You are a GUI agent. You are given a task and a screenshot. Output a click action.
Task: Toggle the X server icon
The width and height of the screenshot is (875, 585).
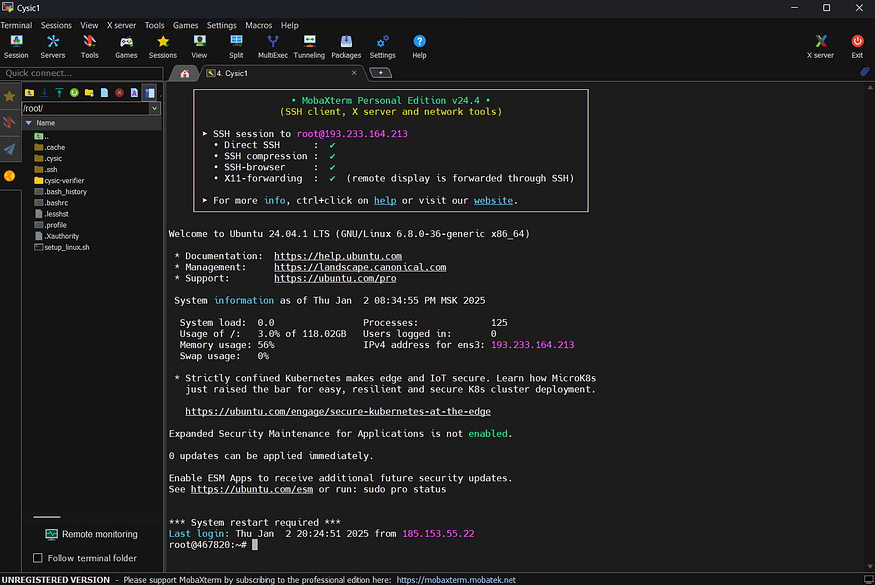click(820, 46)
